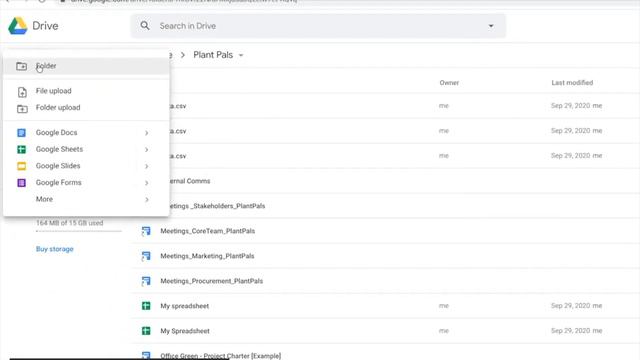The image size is (640, 360).
Task: Select Meetings_Marketing_PlantPals file name
Action: click(x=207, y=256)
